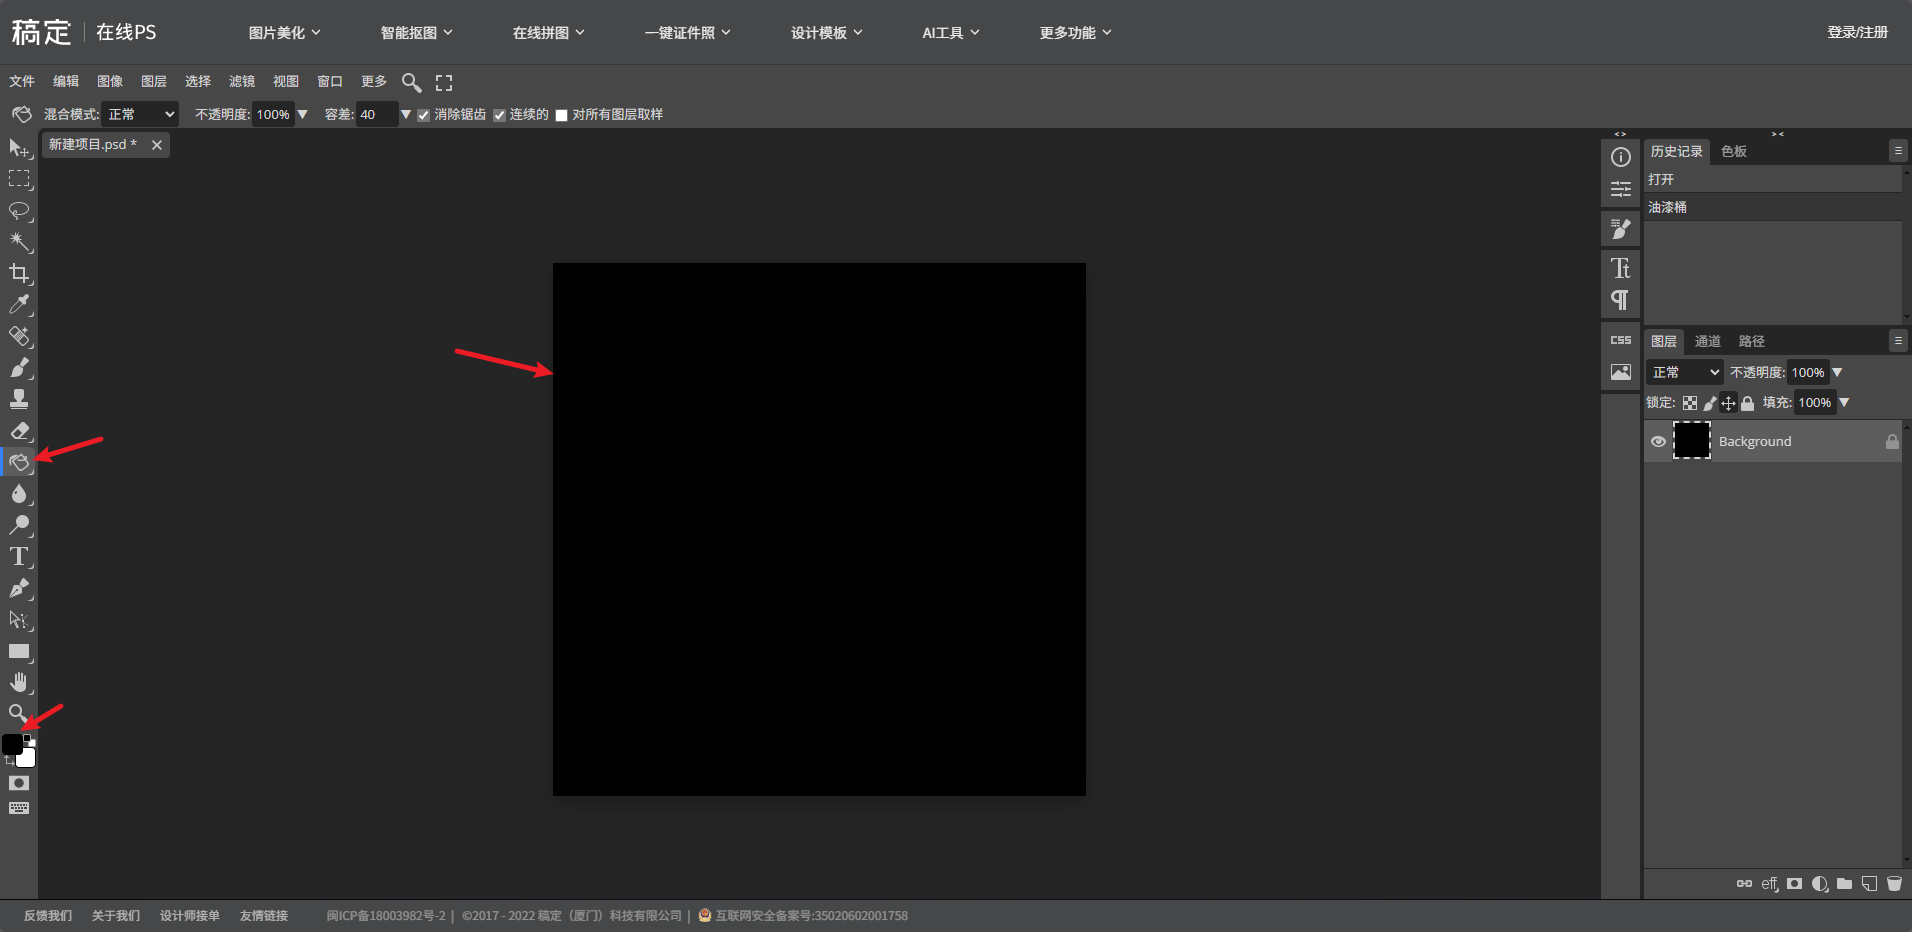Enable 对所有图层取样 checkbox
The width and height of the screenshot is (1912, 932).
562,115
